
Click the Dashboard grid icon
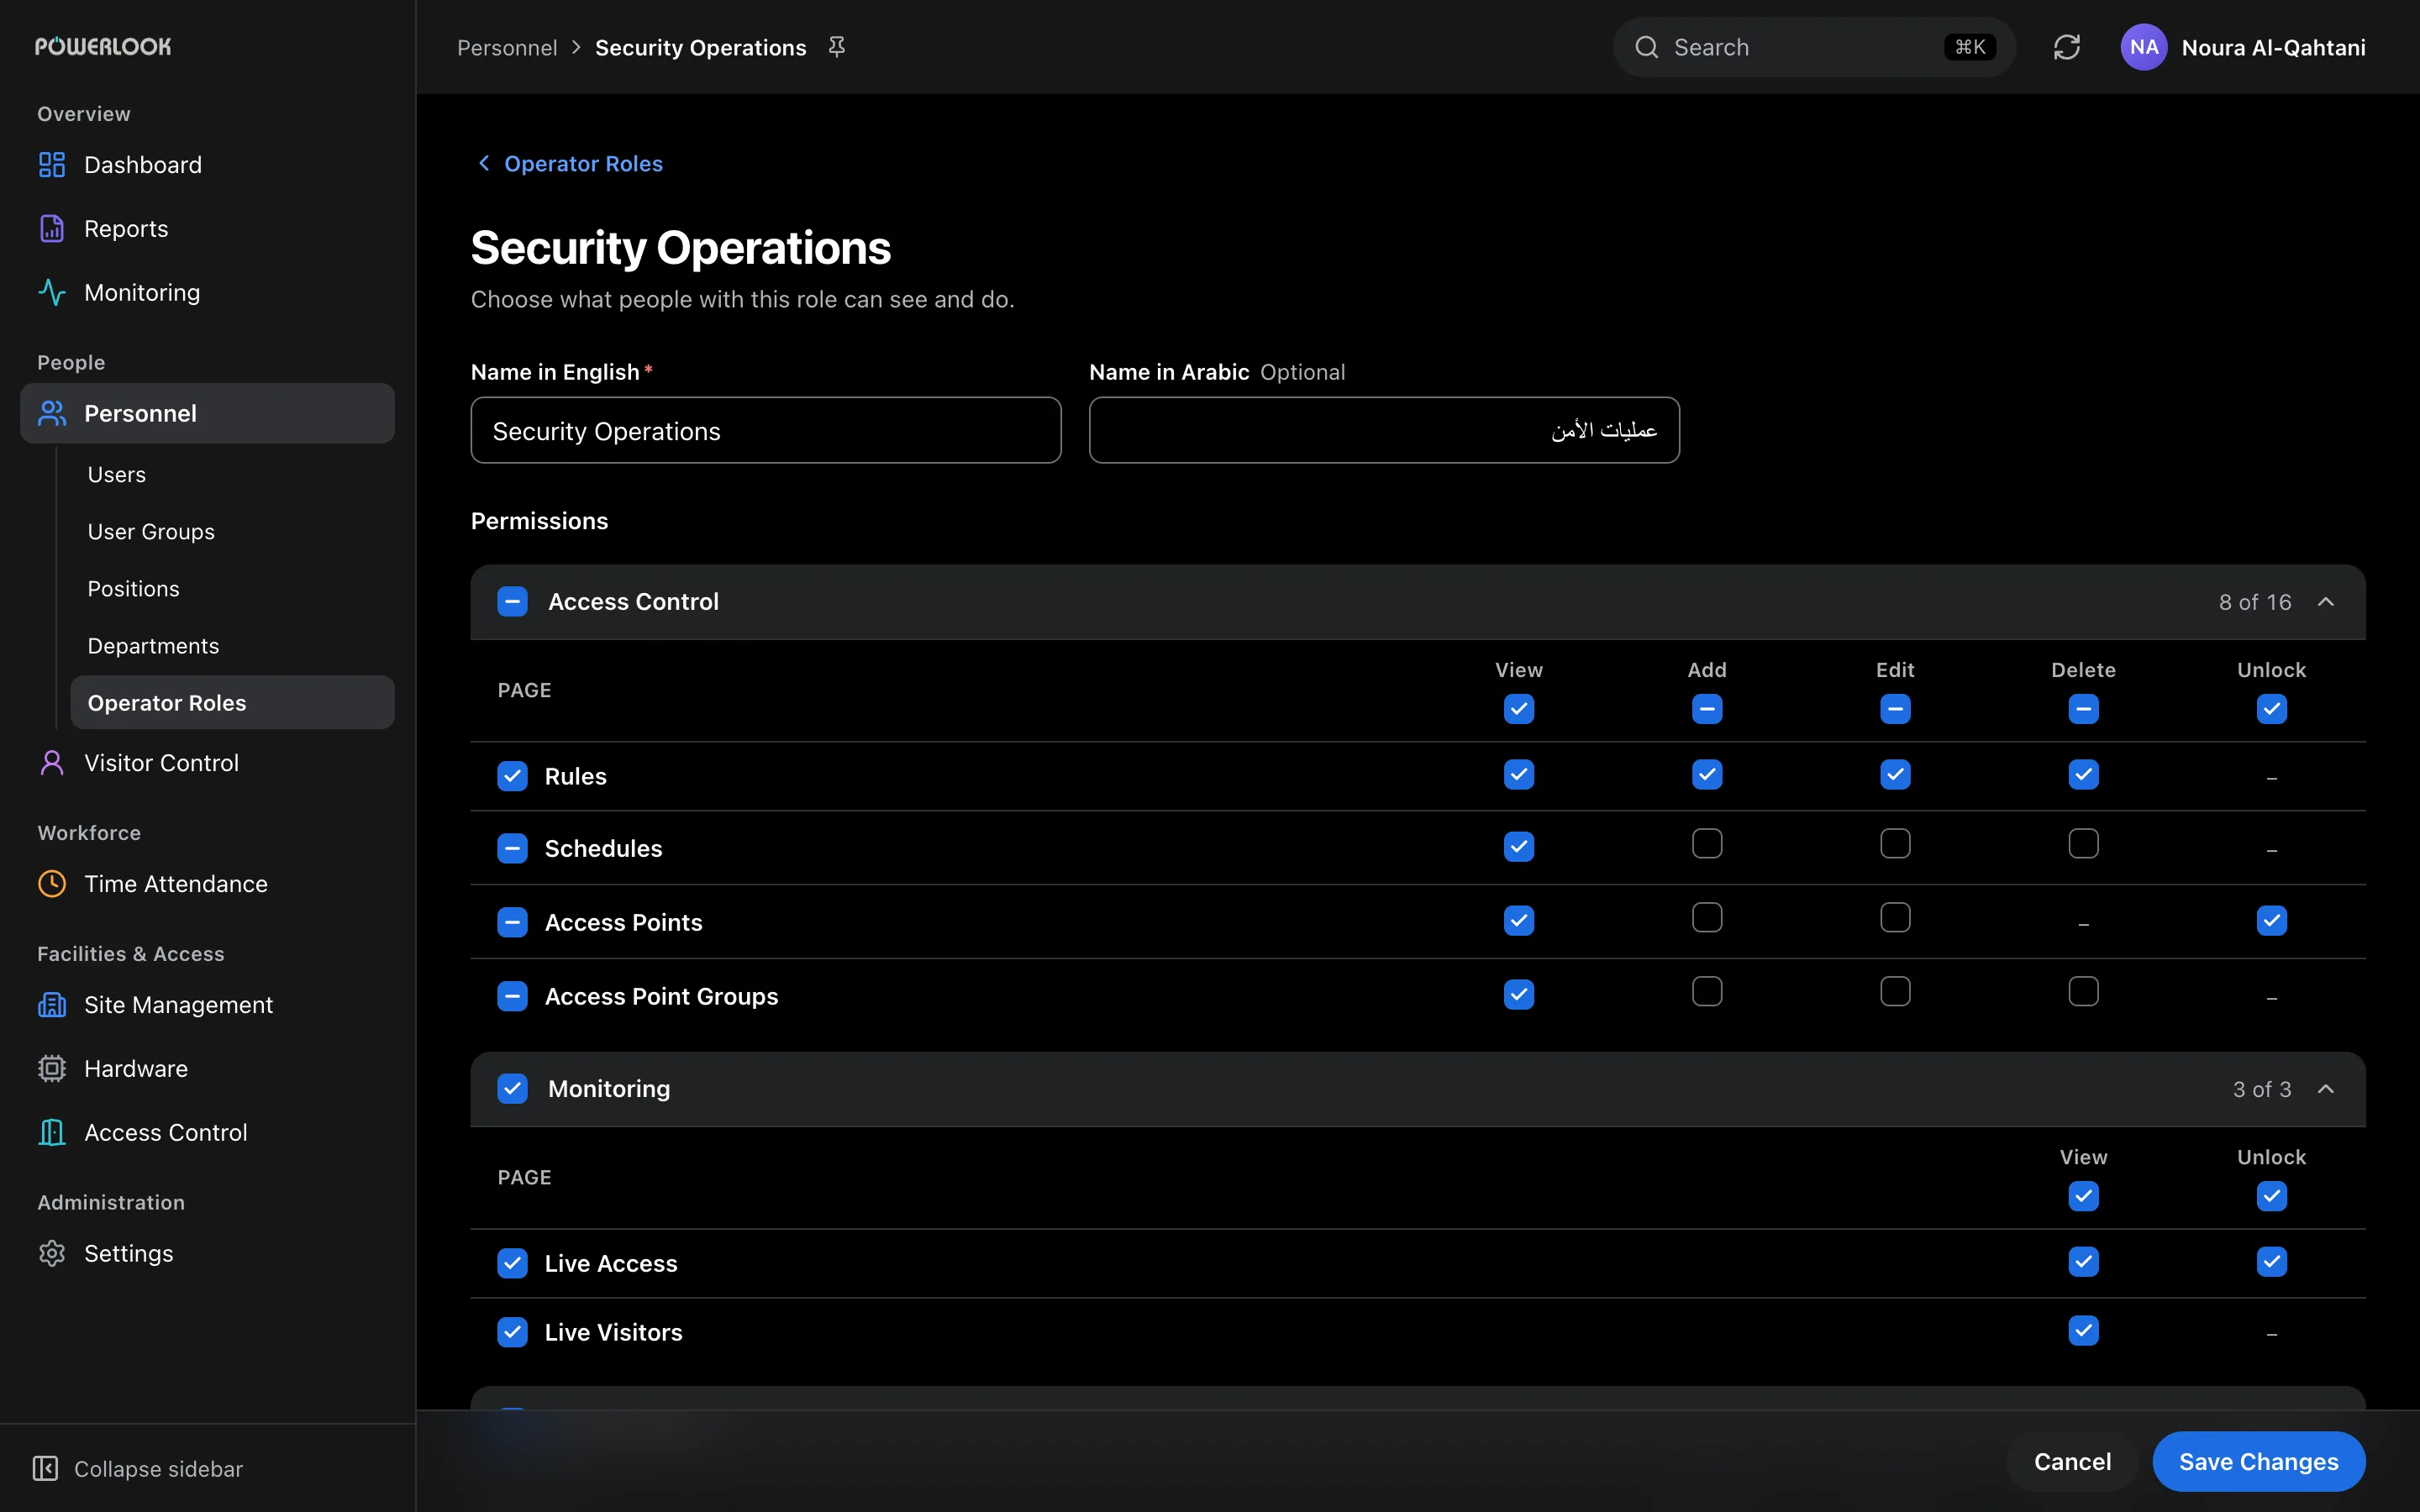tap(52, 165)
